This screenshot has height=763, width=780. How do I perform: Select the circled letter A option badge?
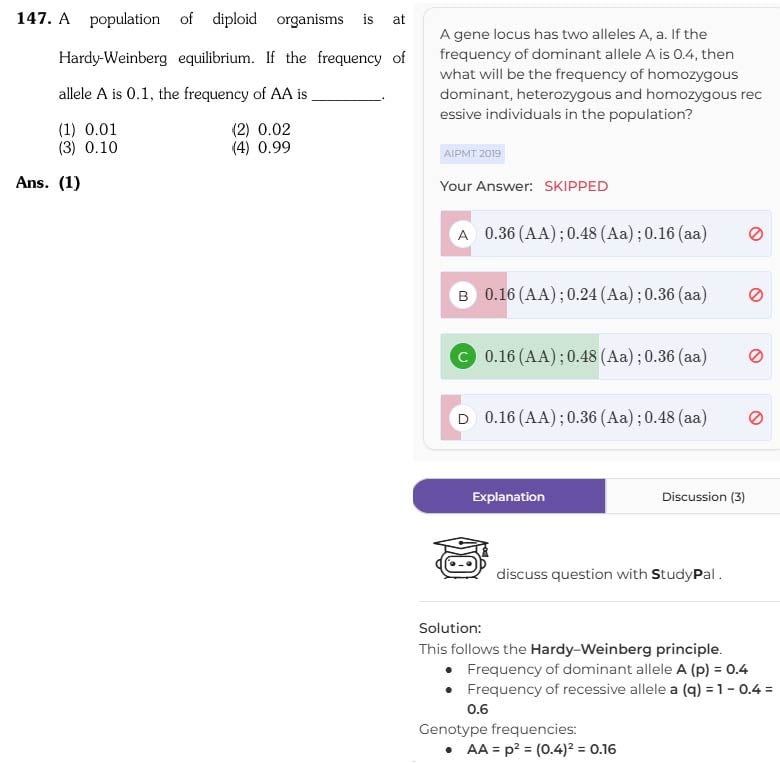tap(463, 234)
